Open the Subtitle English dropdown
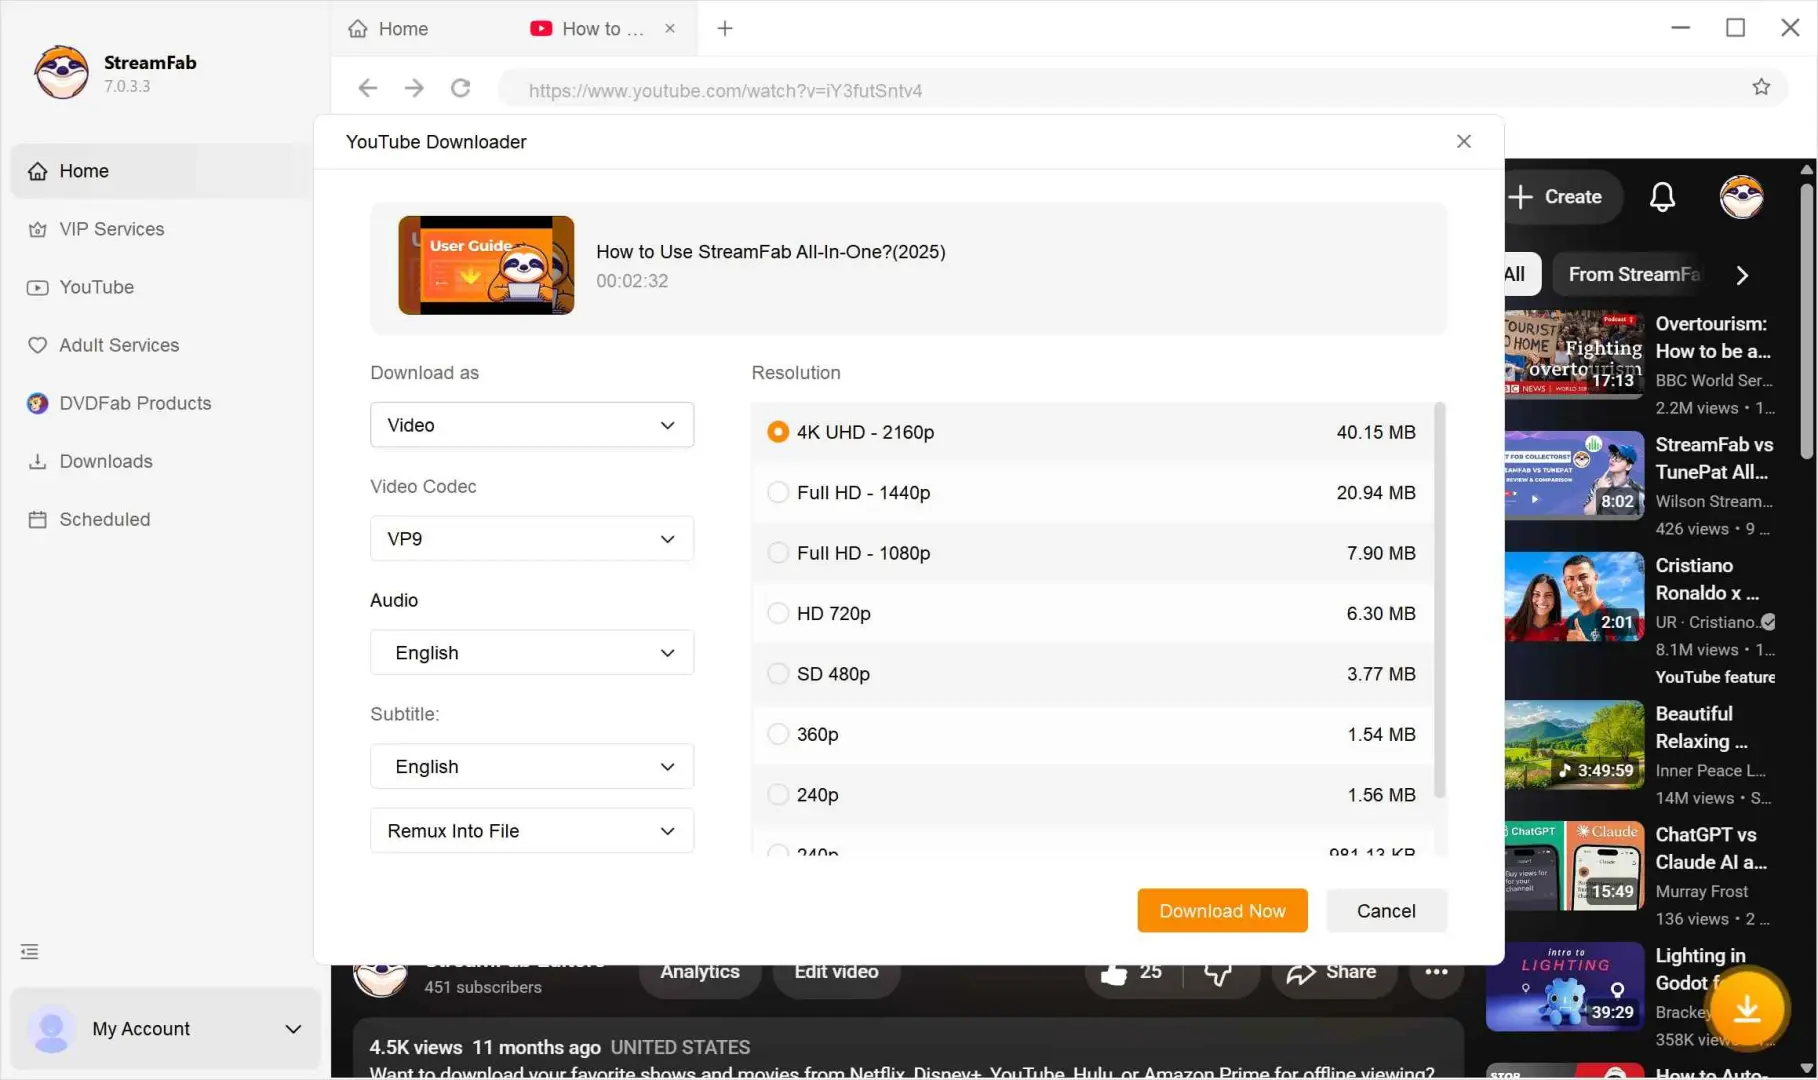This screenshot has height=1080, width=1818. pos(532,767)
